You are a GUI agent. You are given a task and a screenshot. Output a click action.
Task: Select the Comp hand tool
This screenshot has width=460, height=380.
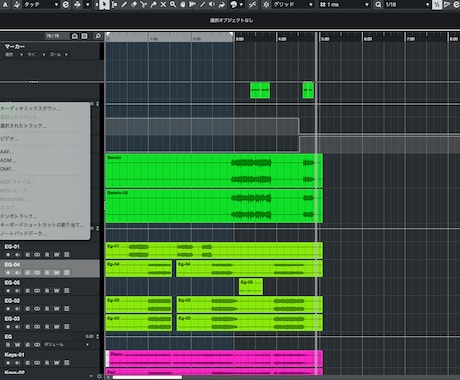click(183, 5)
